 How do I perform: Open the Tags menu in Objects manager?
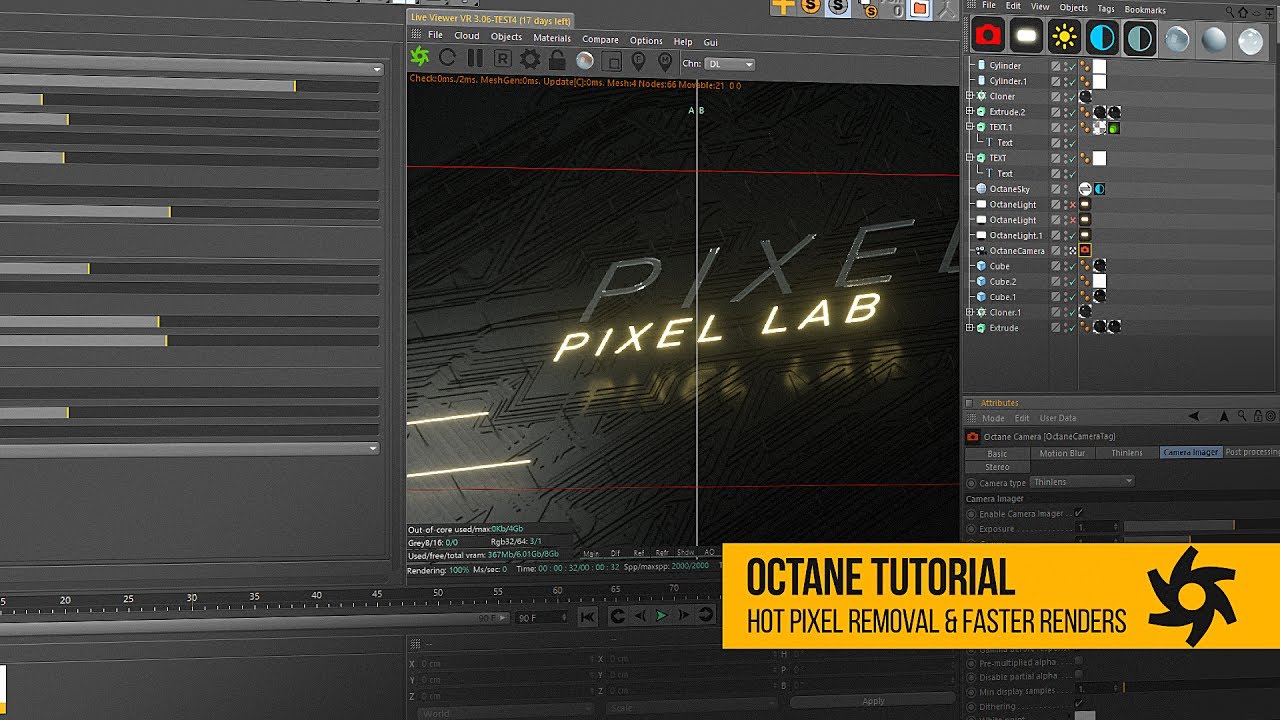click(1106, 8)
